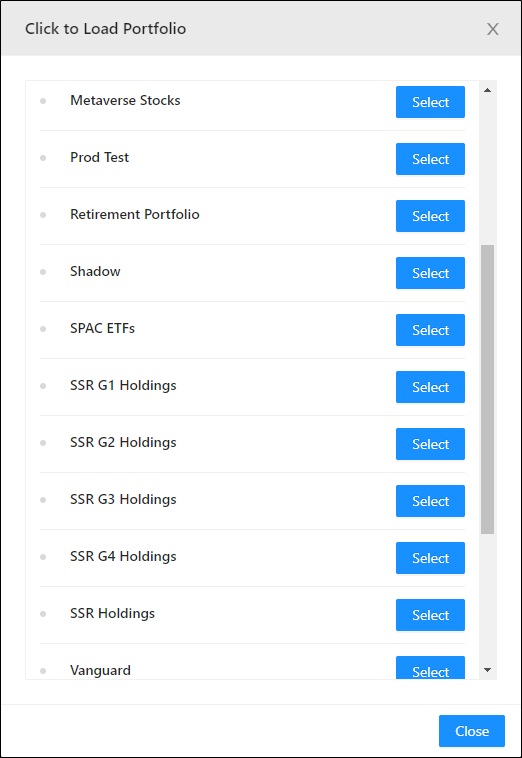The width and height of the screenshot is (522, 758).
Task: Click the bullet next to Shadow
Action: pos(43,272)
